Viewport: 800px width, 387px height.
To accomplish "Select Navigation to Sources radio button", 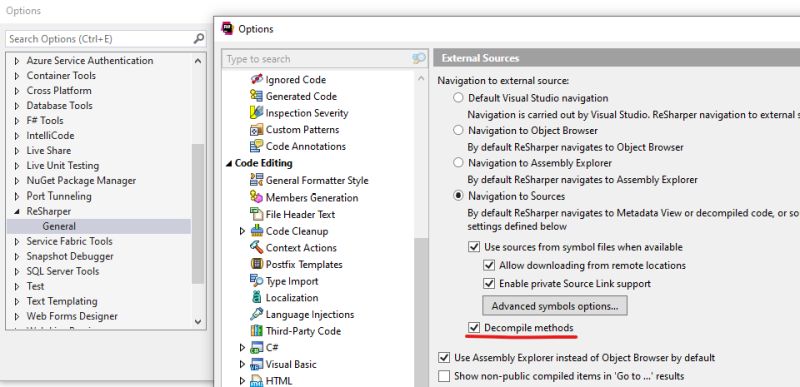I will 459,196.
